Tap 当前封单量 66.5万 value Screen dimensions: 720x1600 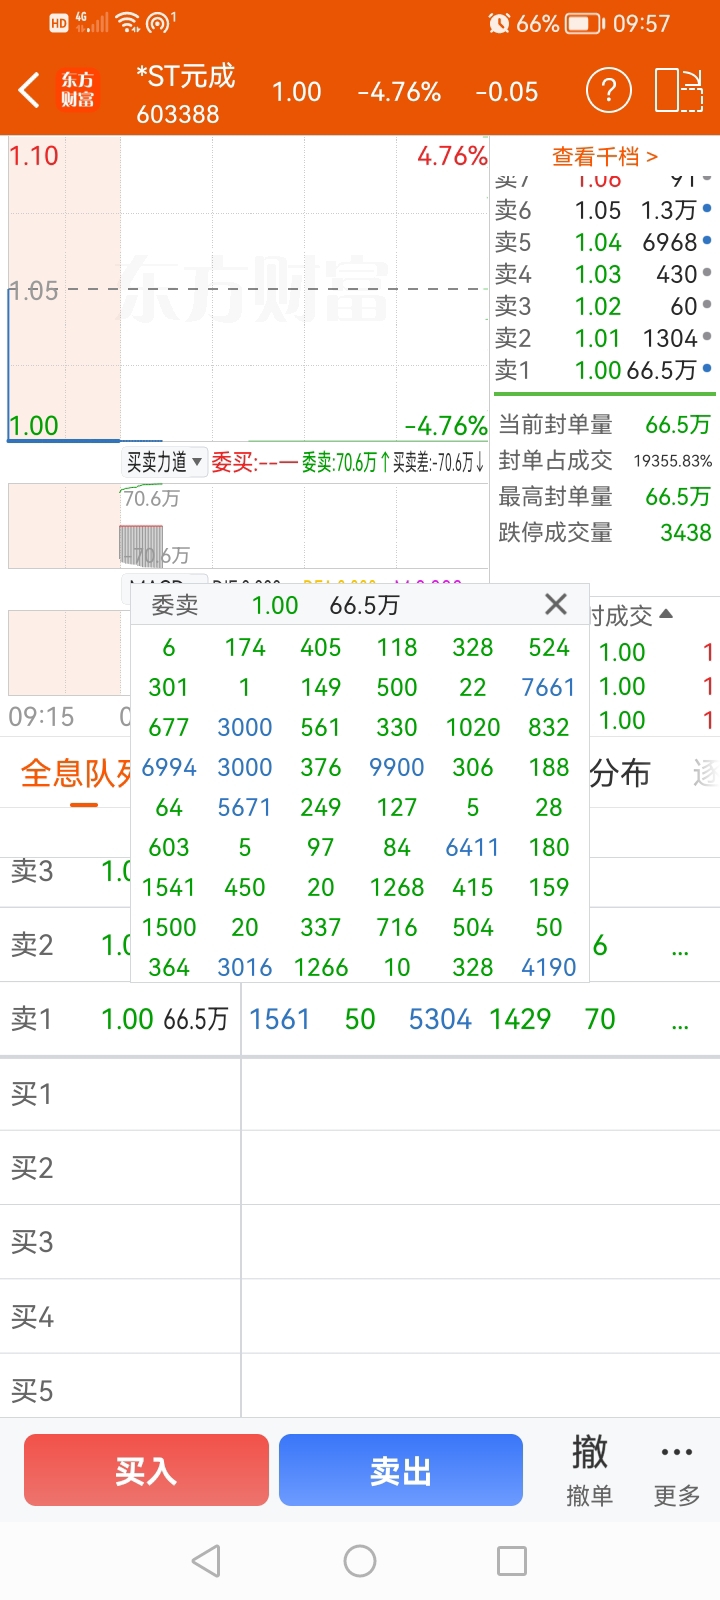click(x=678, y=425)
